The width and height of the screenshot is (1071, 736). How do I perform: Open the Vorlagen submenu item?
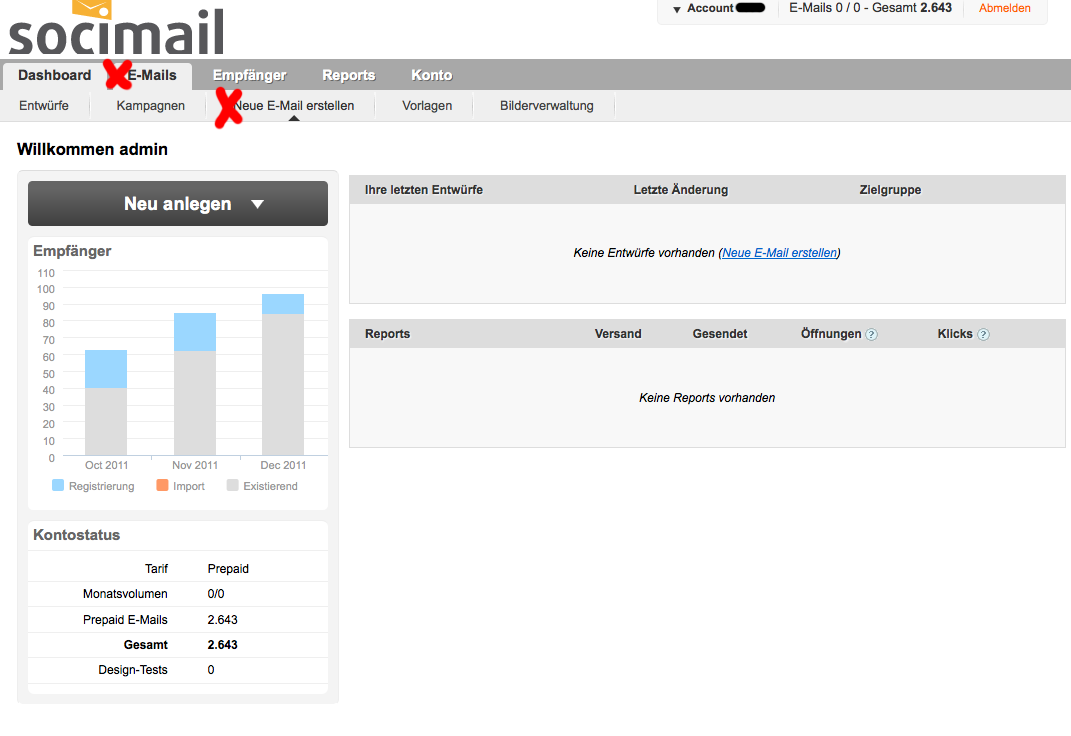(x=427, y=106)
